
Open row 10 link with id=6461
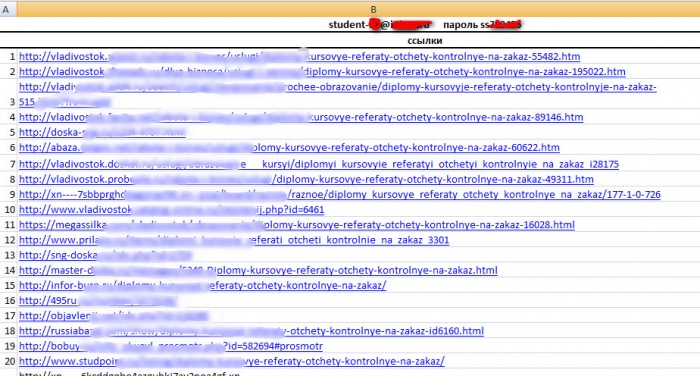click(171, 210)
